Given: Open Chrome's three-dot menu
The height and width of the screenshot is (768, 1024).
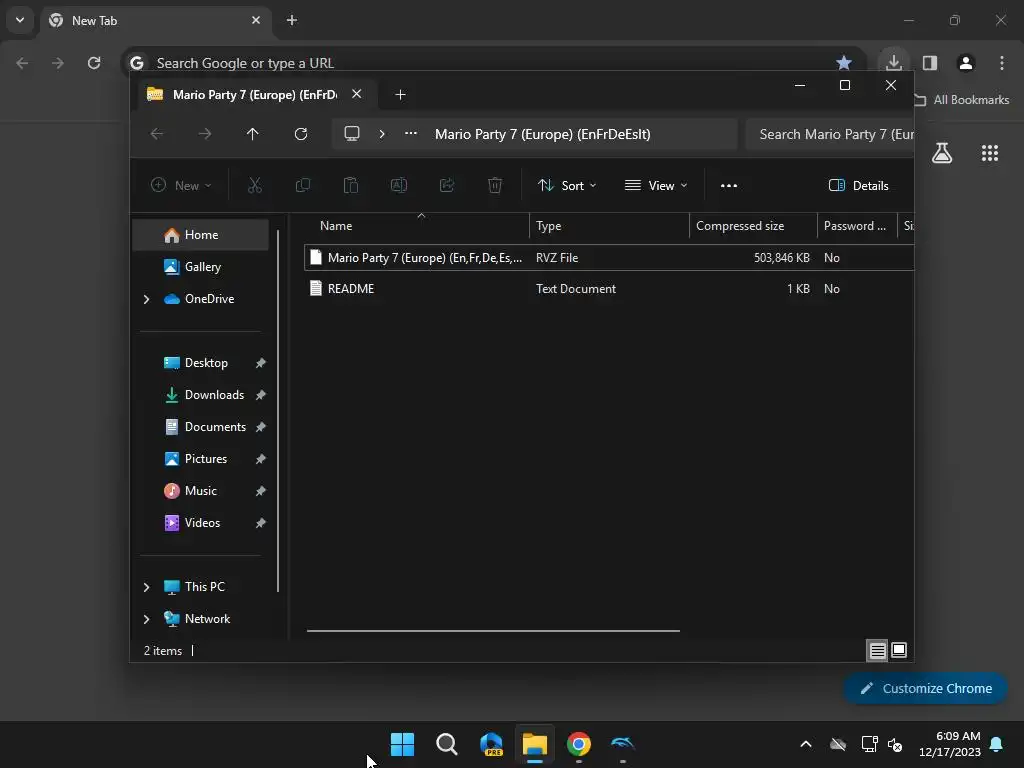Looking at the screenshot, I should 1002,63.
